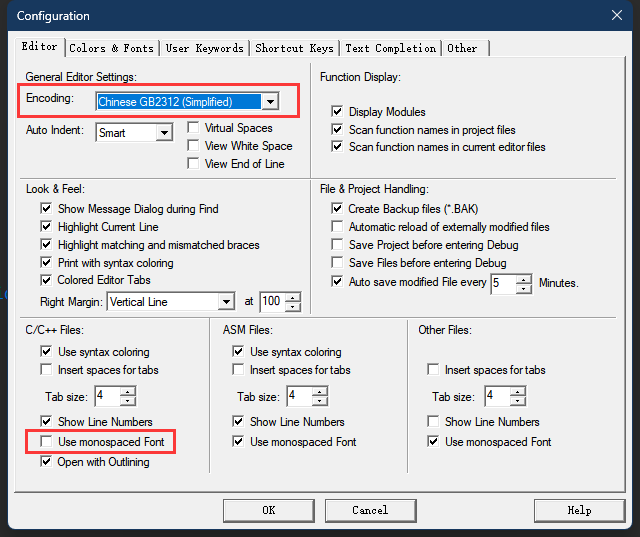Toggle Scan function names in current editor files
The height and width of the screenshot is (537, 640).
pyautogui.click(x=337, y=146)
